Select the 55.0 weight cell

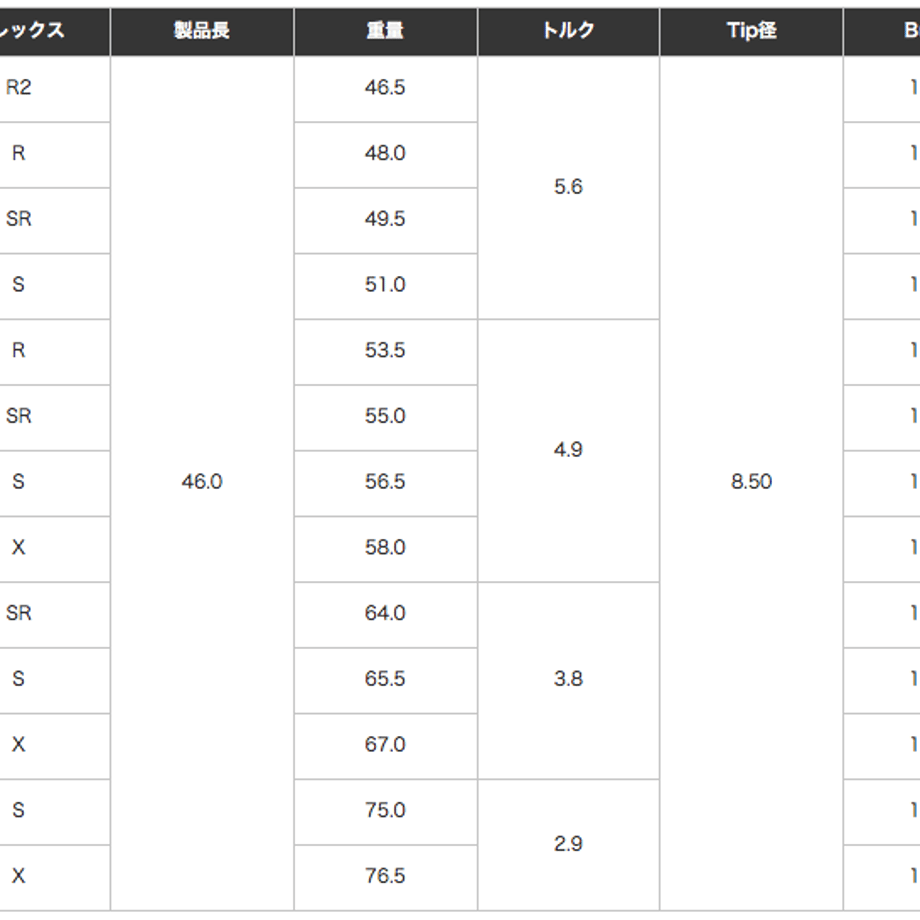385,418
